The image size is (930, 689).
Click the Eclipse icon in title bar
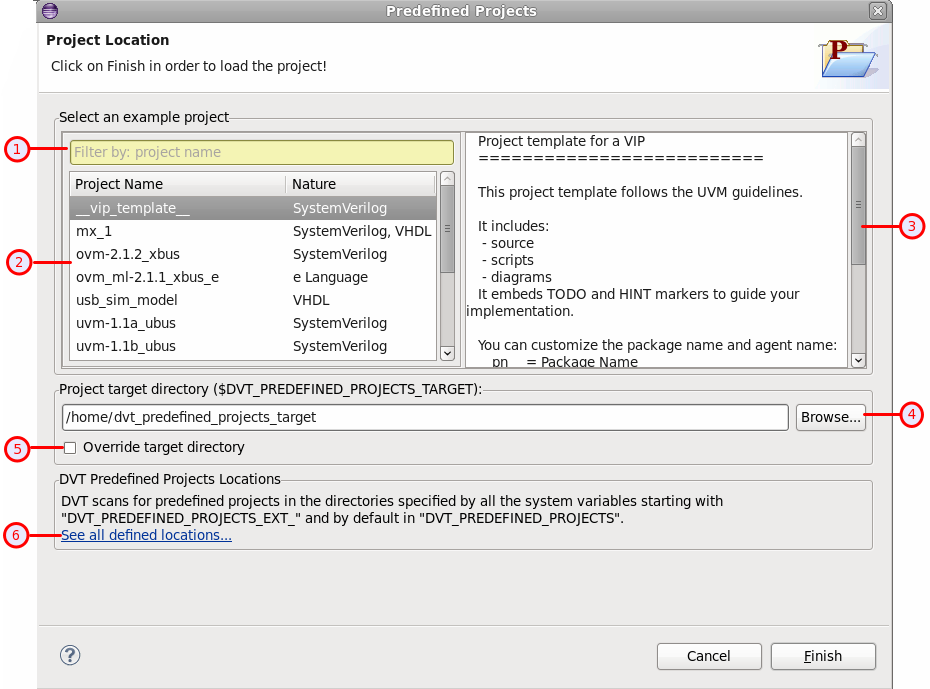(x=50, y=11)
